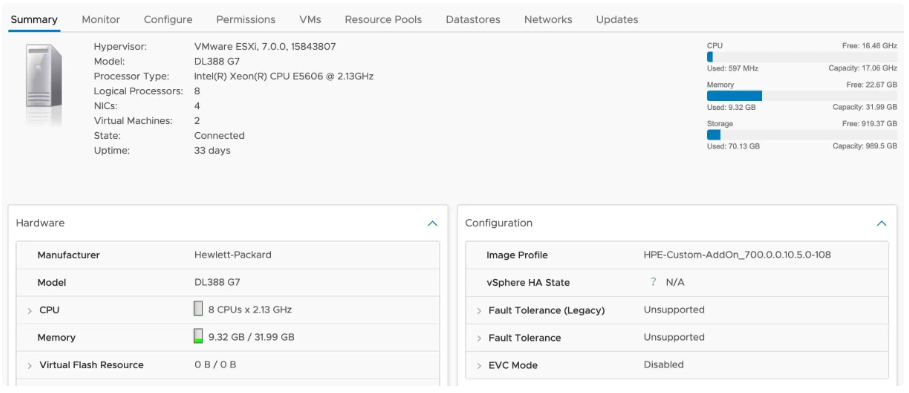Click the 'NICs:' label

[x=106, y=106]
